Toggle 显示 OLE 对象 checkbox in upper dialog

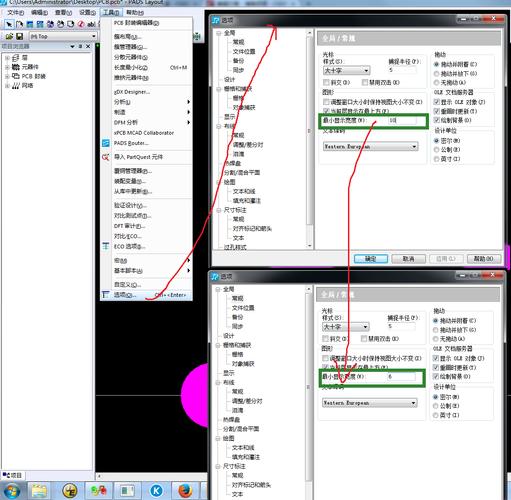click(x=436, y=102)
